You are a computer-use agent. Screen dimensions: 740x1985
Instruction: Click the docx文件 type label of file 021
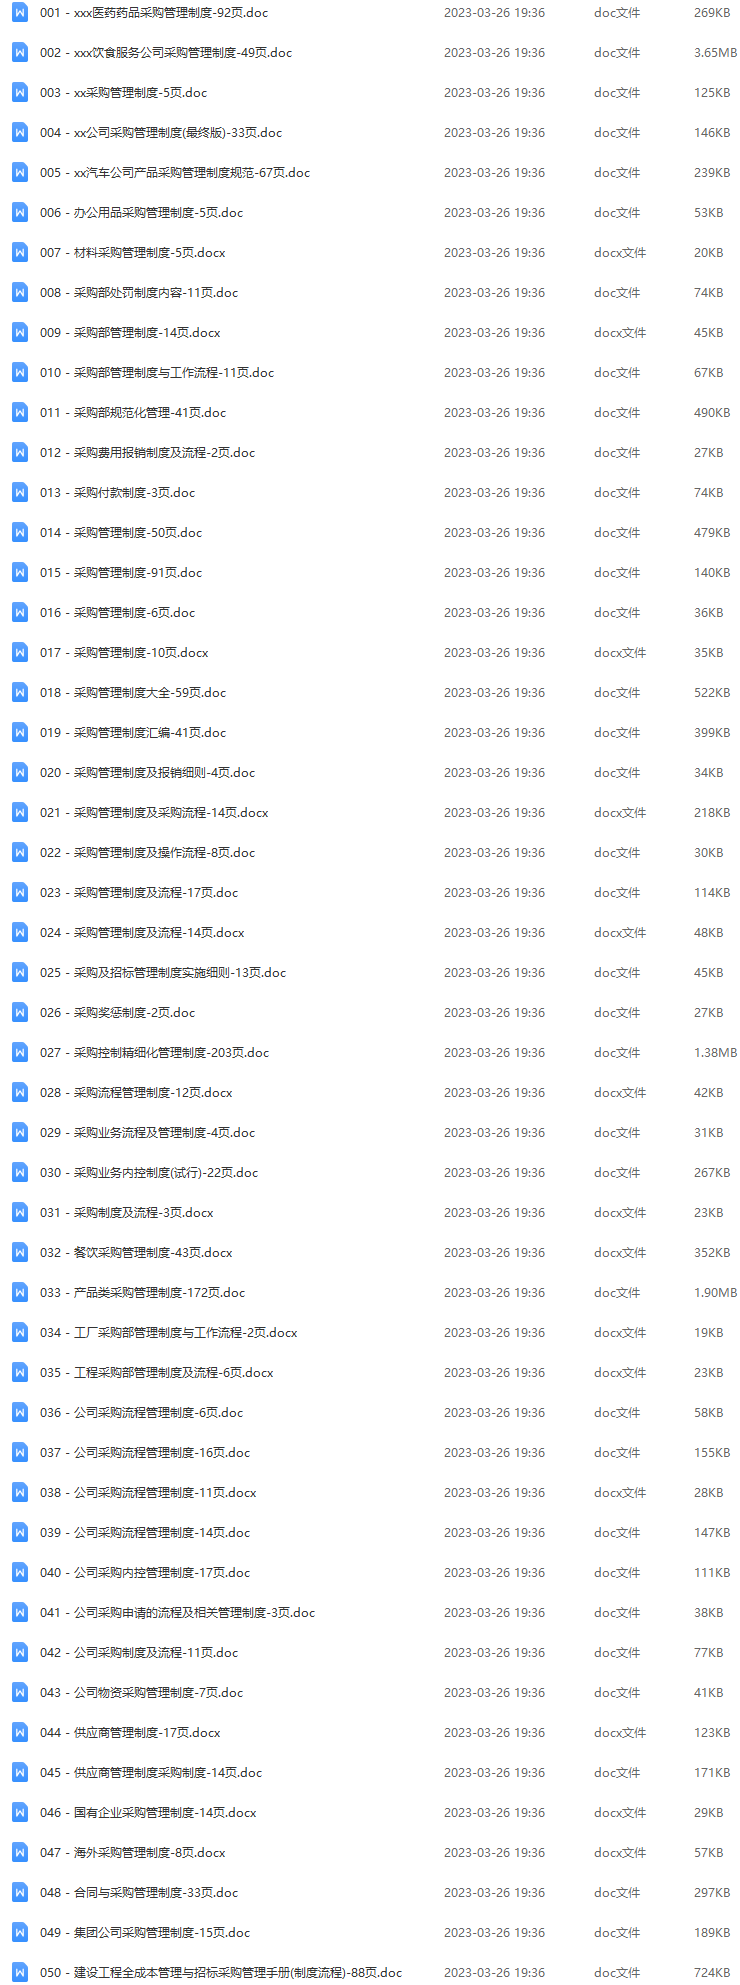click(620, 813)
